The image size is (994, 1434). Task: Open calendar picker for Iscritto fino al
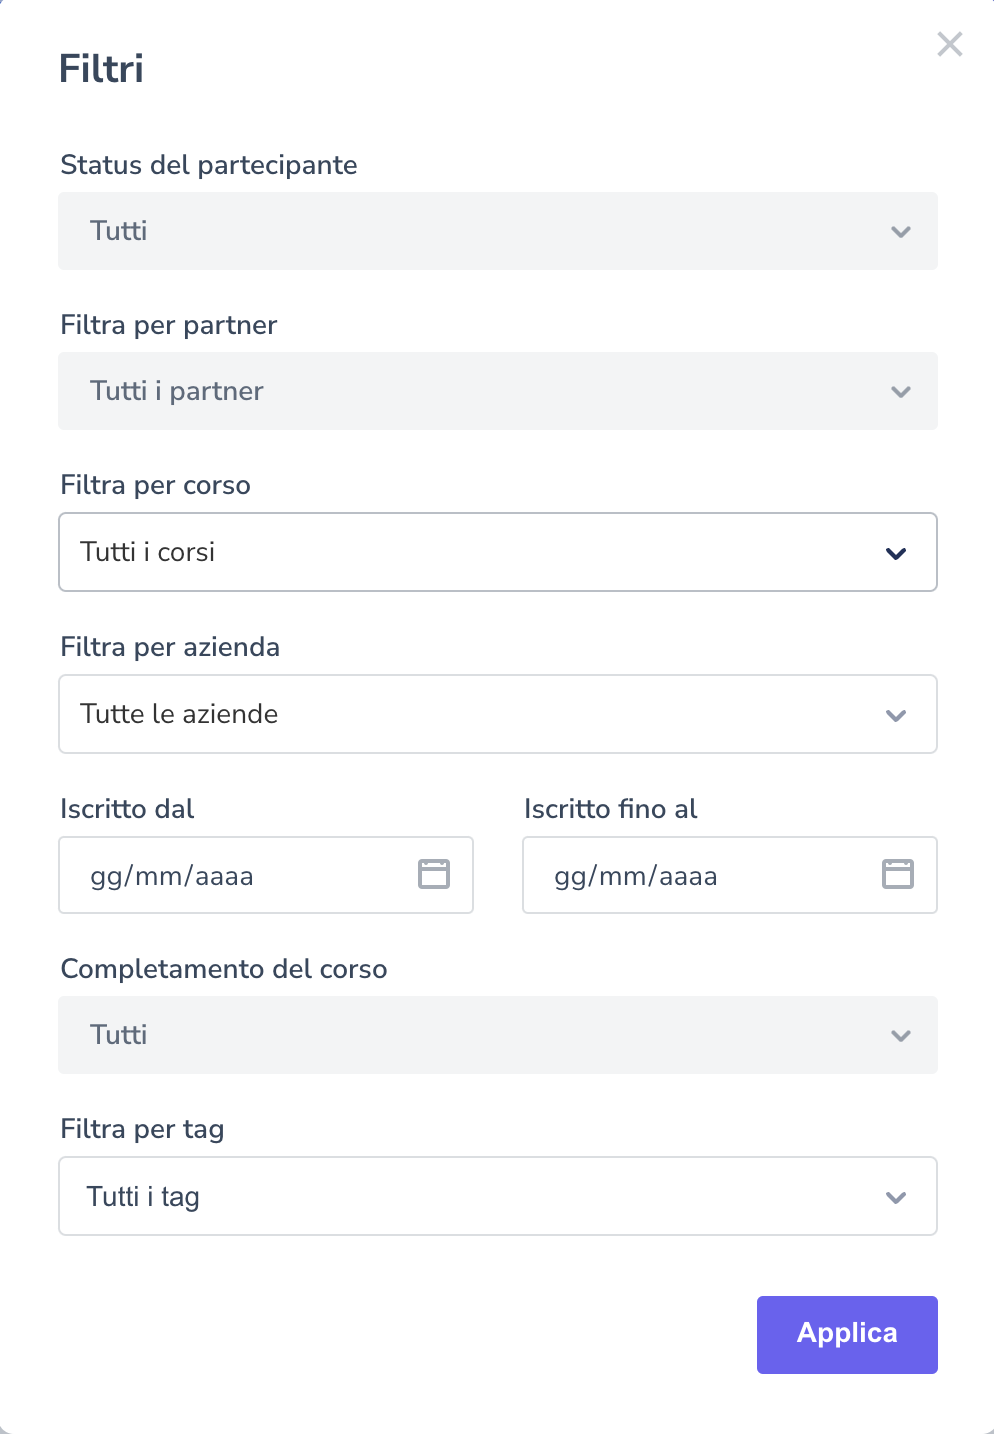click(x=897, y=874)
